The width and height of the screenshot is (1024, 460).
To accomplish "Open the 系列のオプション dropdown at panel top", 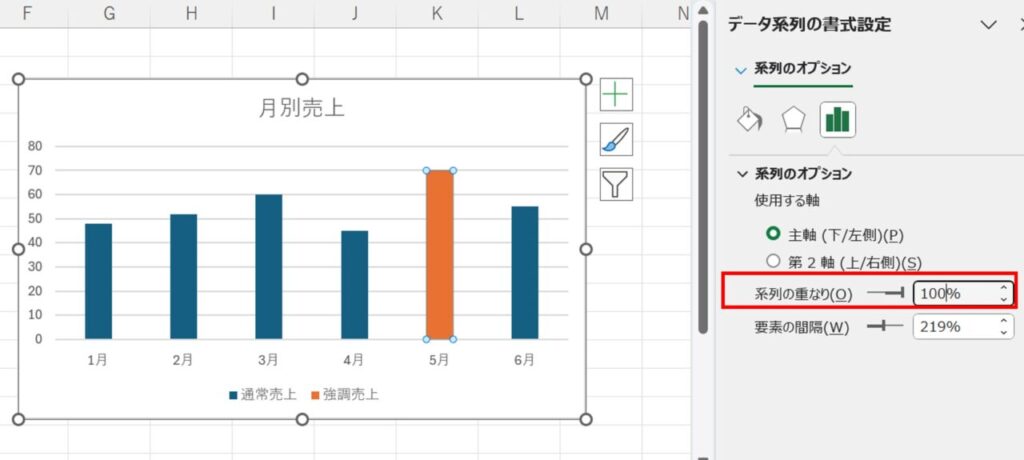I will pos(741,69).
